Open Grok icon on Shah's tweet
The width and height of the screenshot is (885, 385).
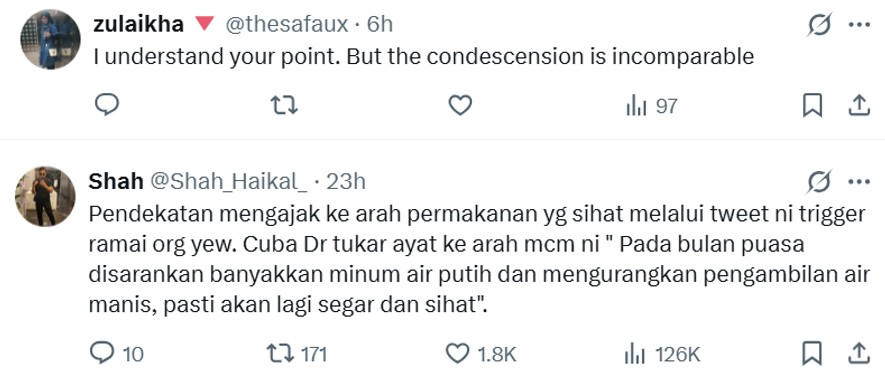tap(819, 182)
